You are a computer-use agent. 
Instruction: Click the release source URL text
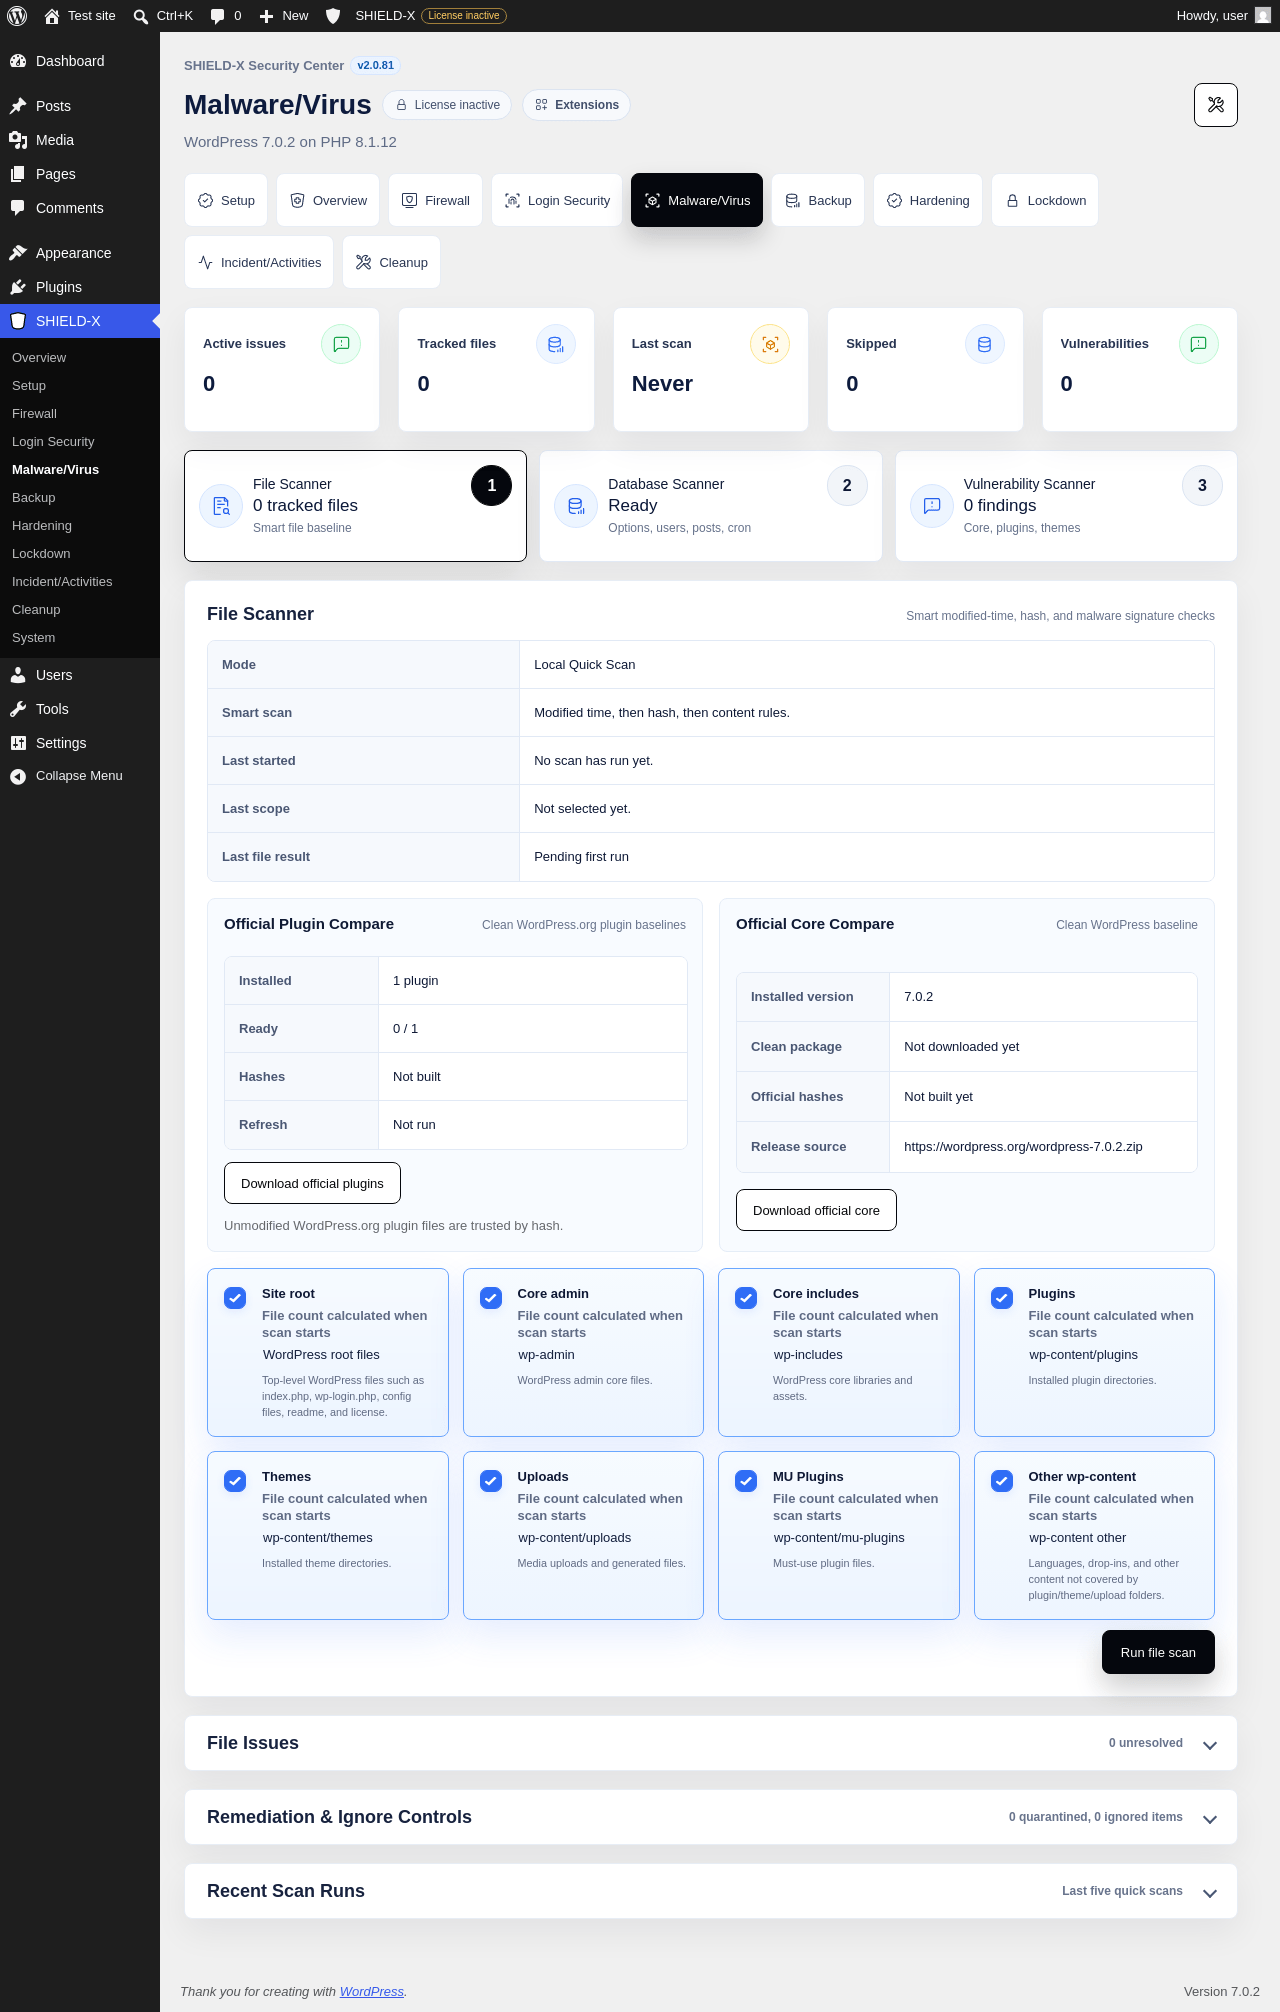click(1023, 1147)
